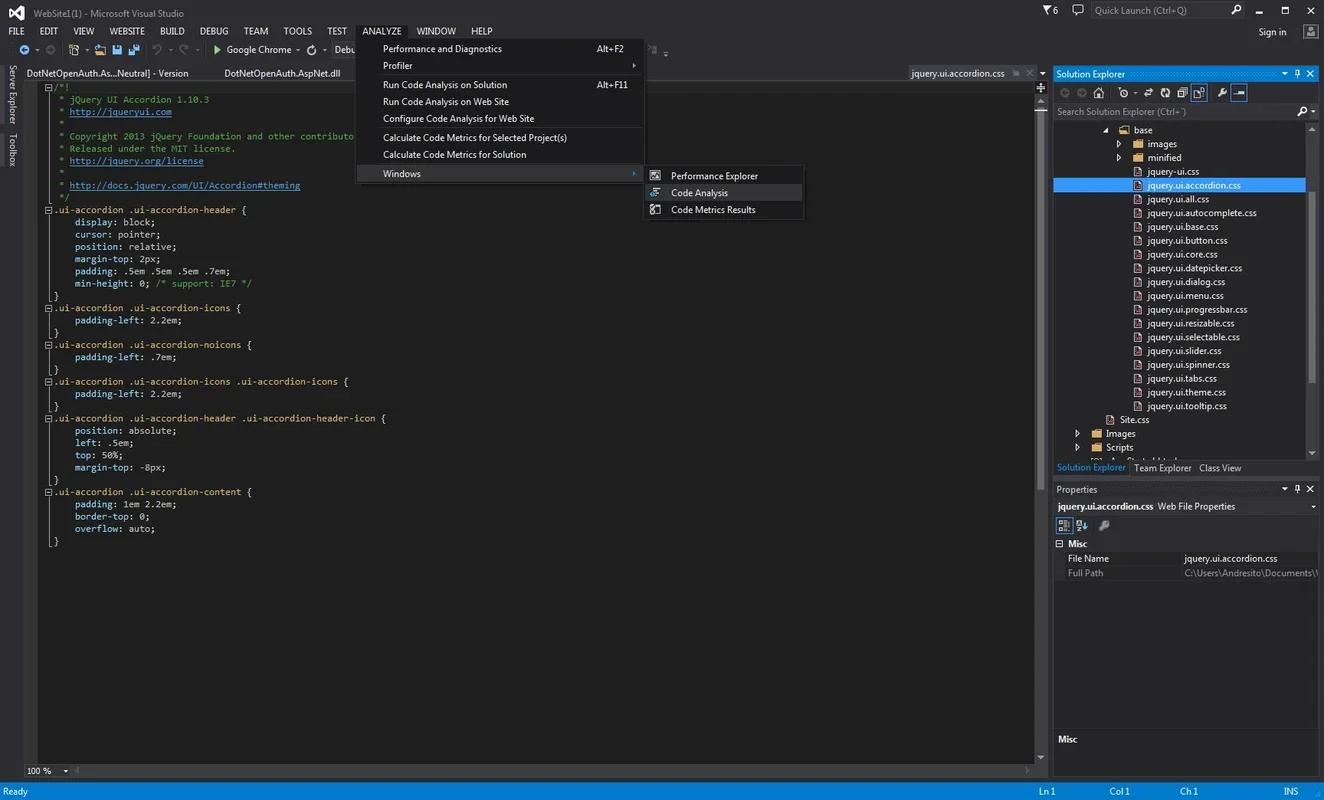Toggle Show All Files in Solution Explorer
This screenshot has width=1324, height=800.
tap(1199, 93)
